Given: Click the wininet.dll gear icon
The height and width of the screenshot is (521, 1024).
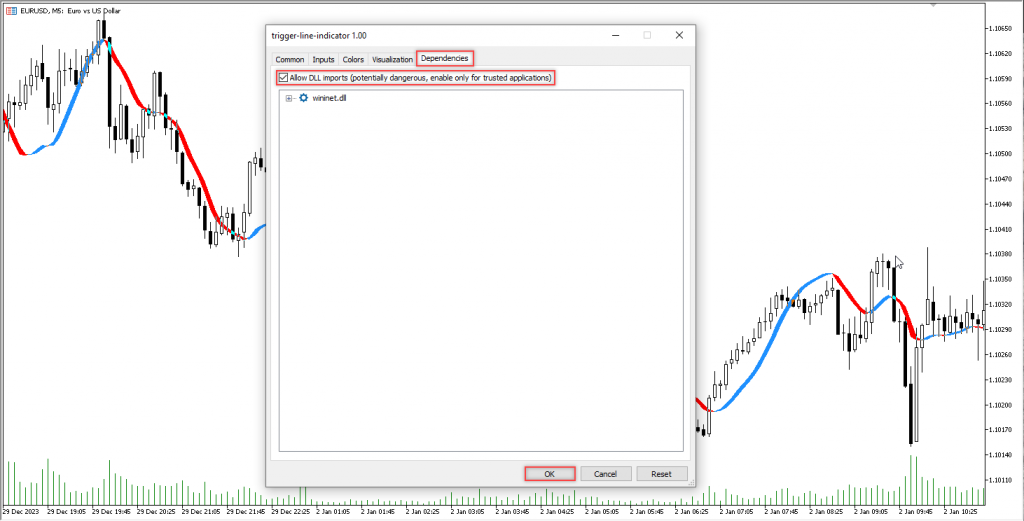Looking at the screenshot, I should 303,99.
